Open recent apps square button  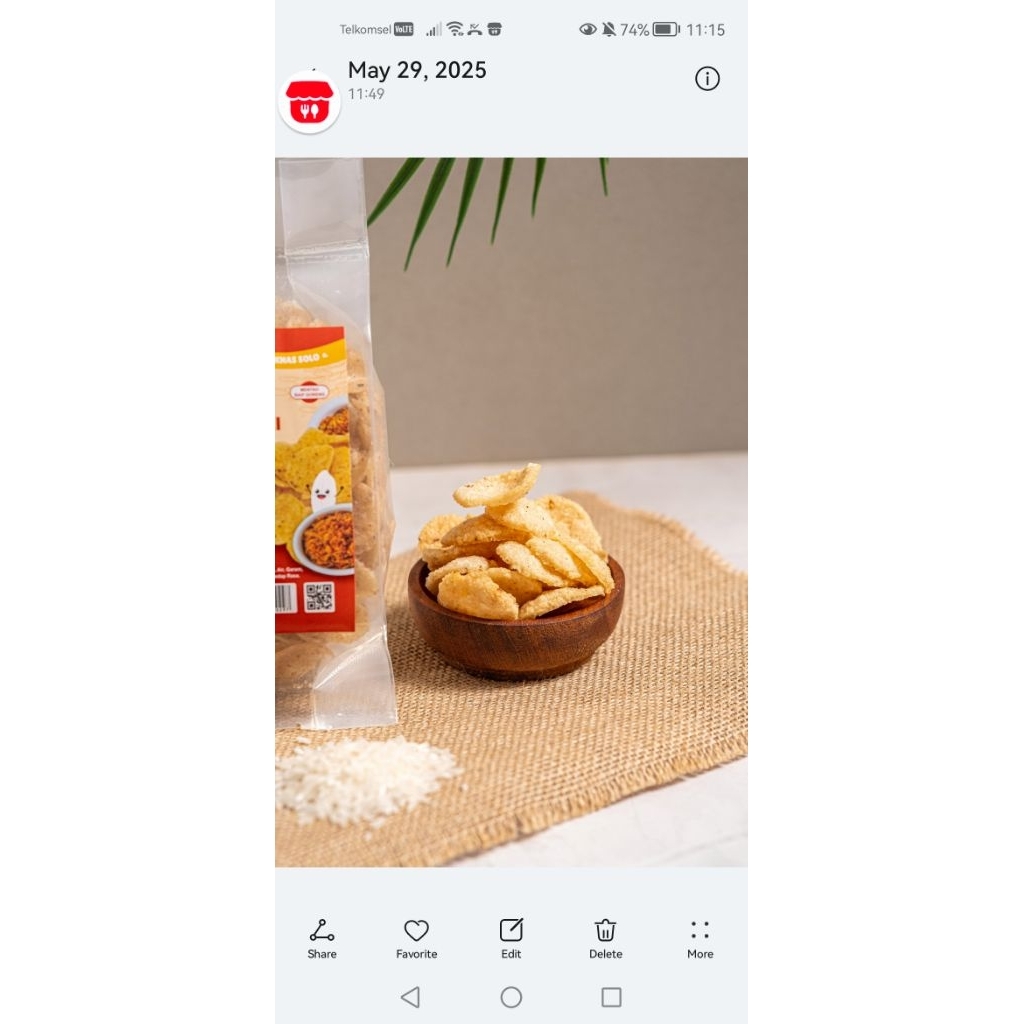point(611,997)
